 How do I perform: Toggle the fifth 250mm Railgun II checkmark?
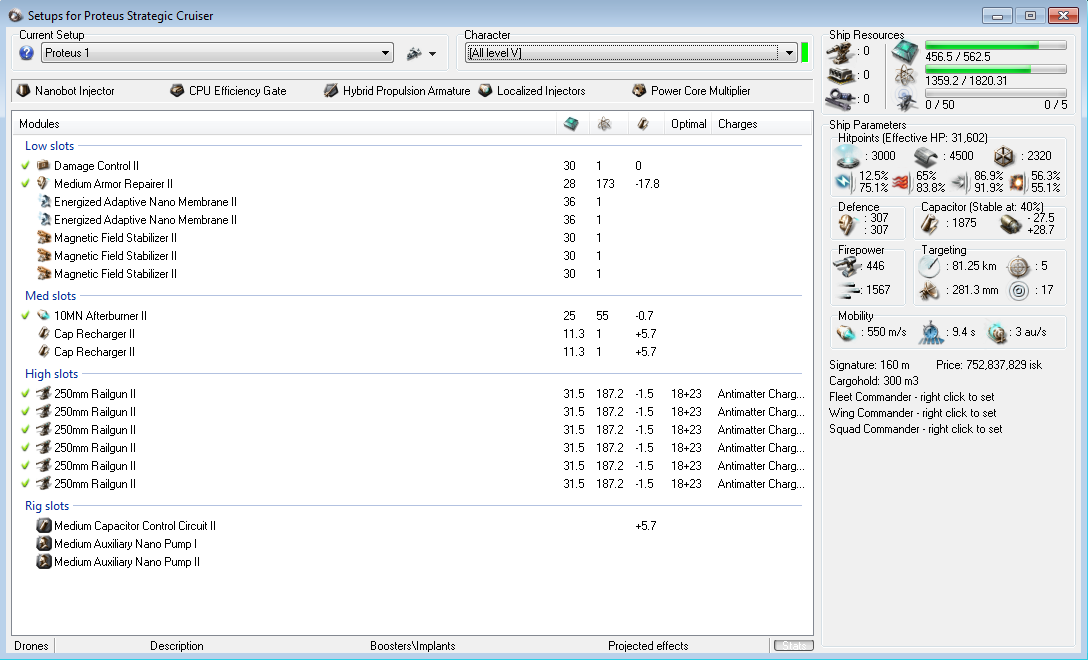point(26,466)
